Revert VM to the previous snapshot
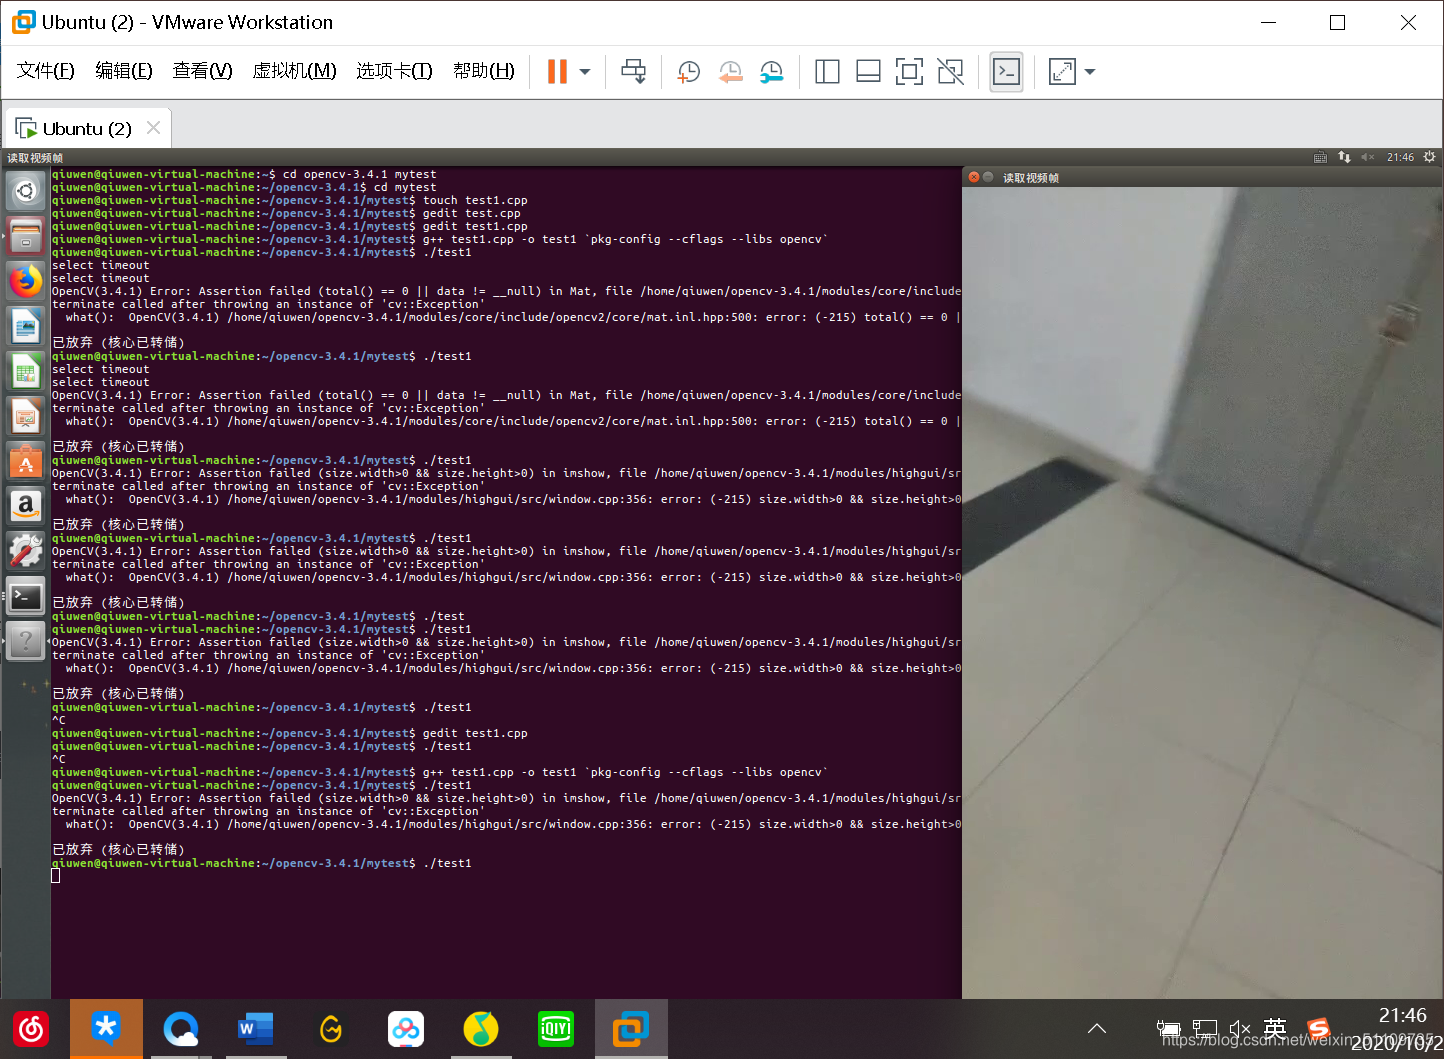The image size is (1444, 1059). point(730,71)
